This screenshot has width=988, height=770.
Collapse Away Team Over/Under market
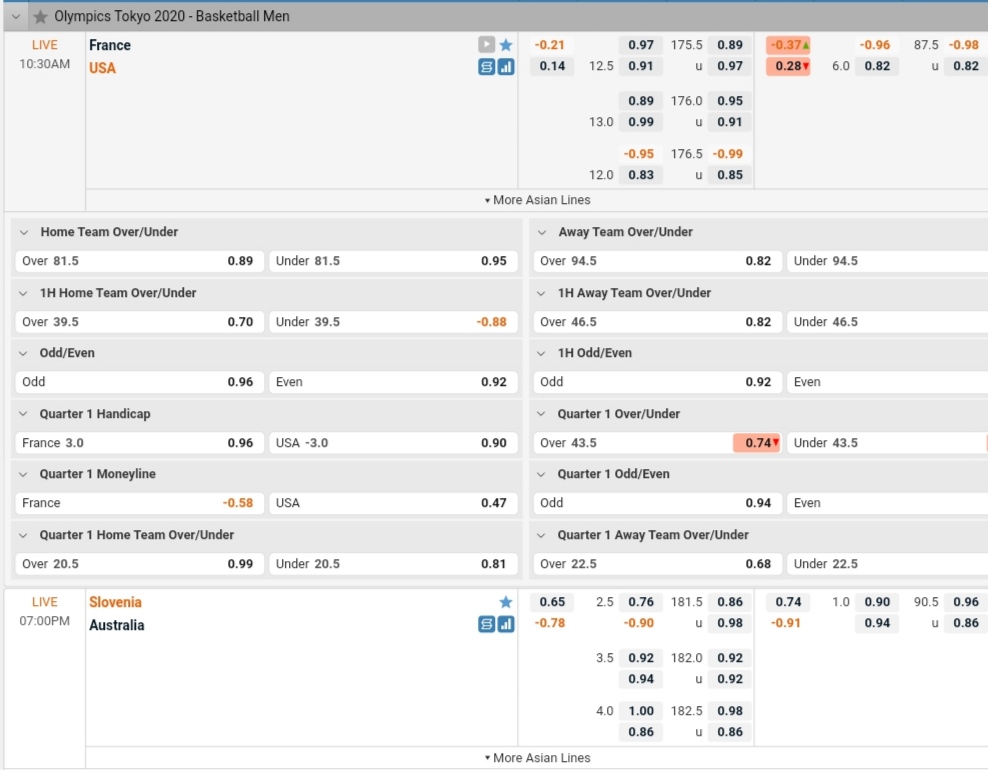[x=542, y=233]
